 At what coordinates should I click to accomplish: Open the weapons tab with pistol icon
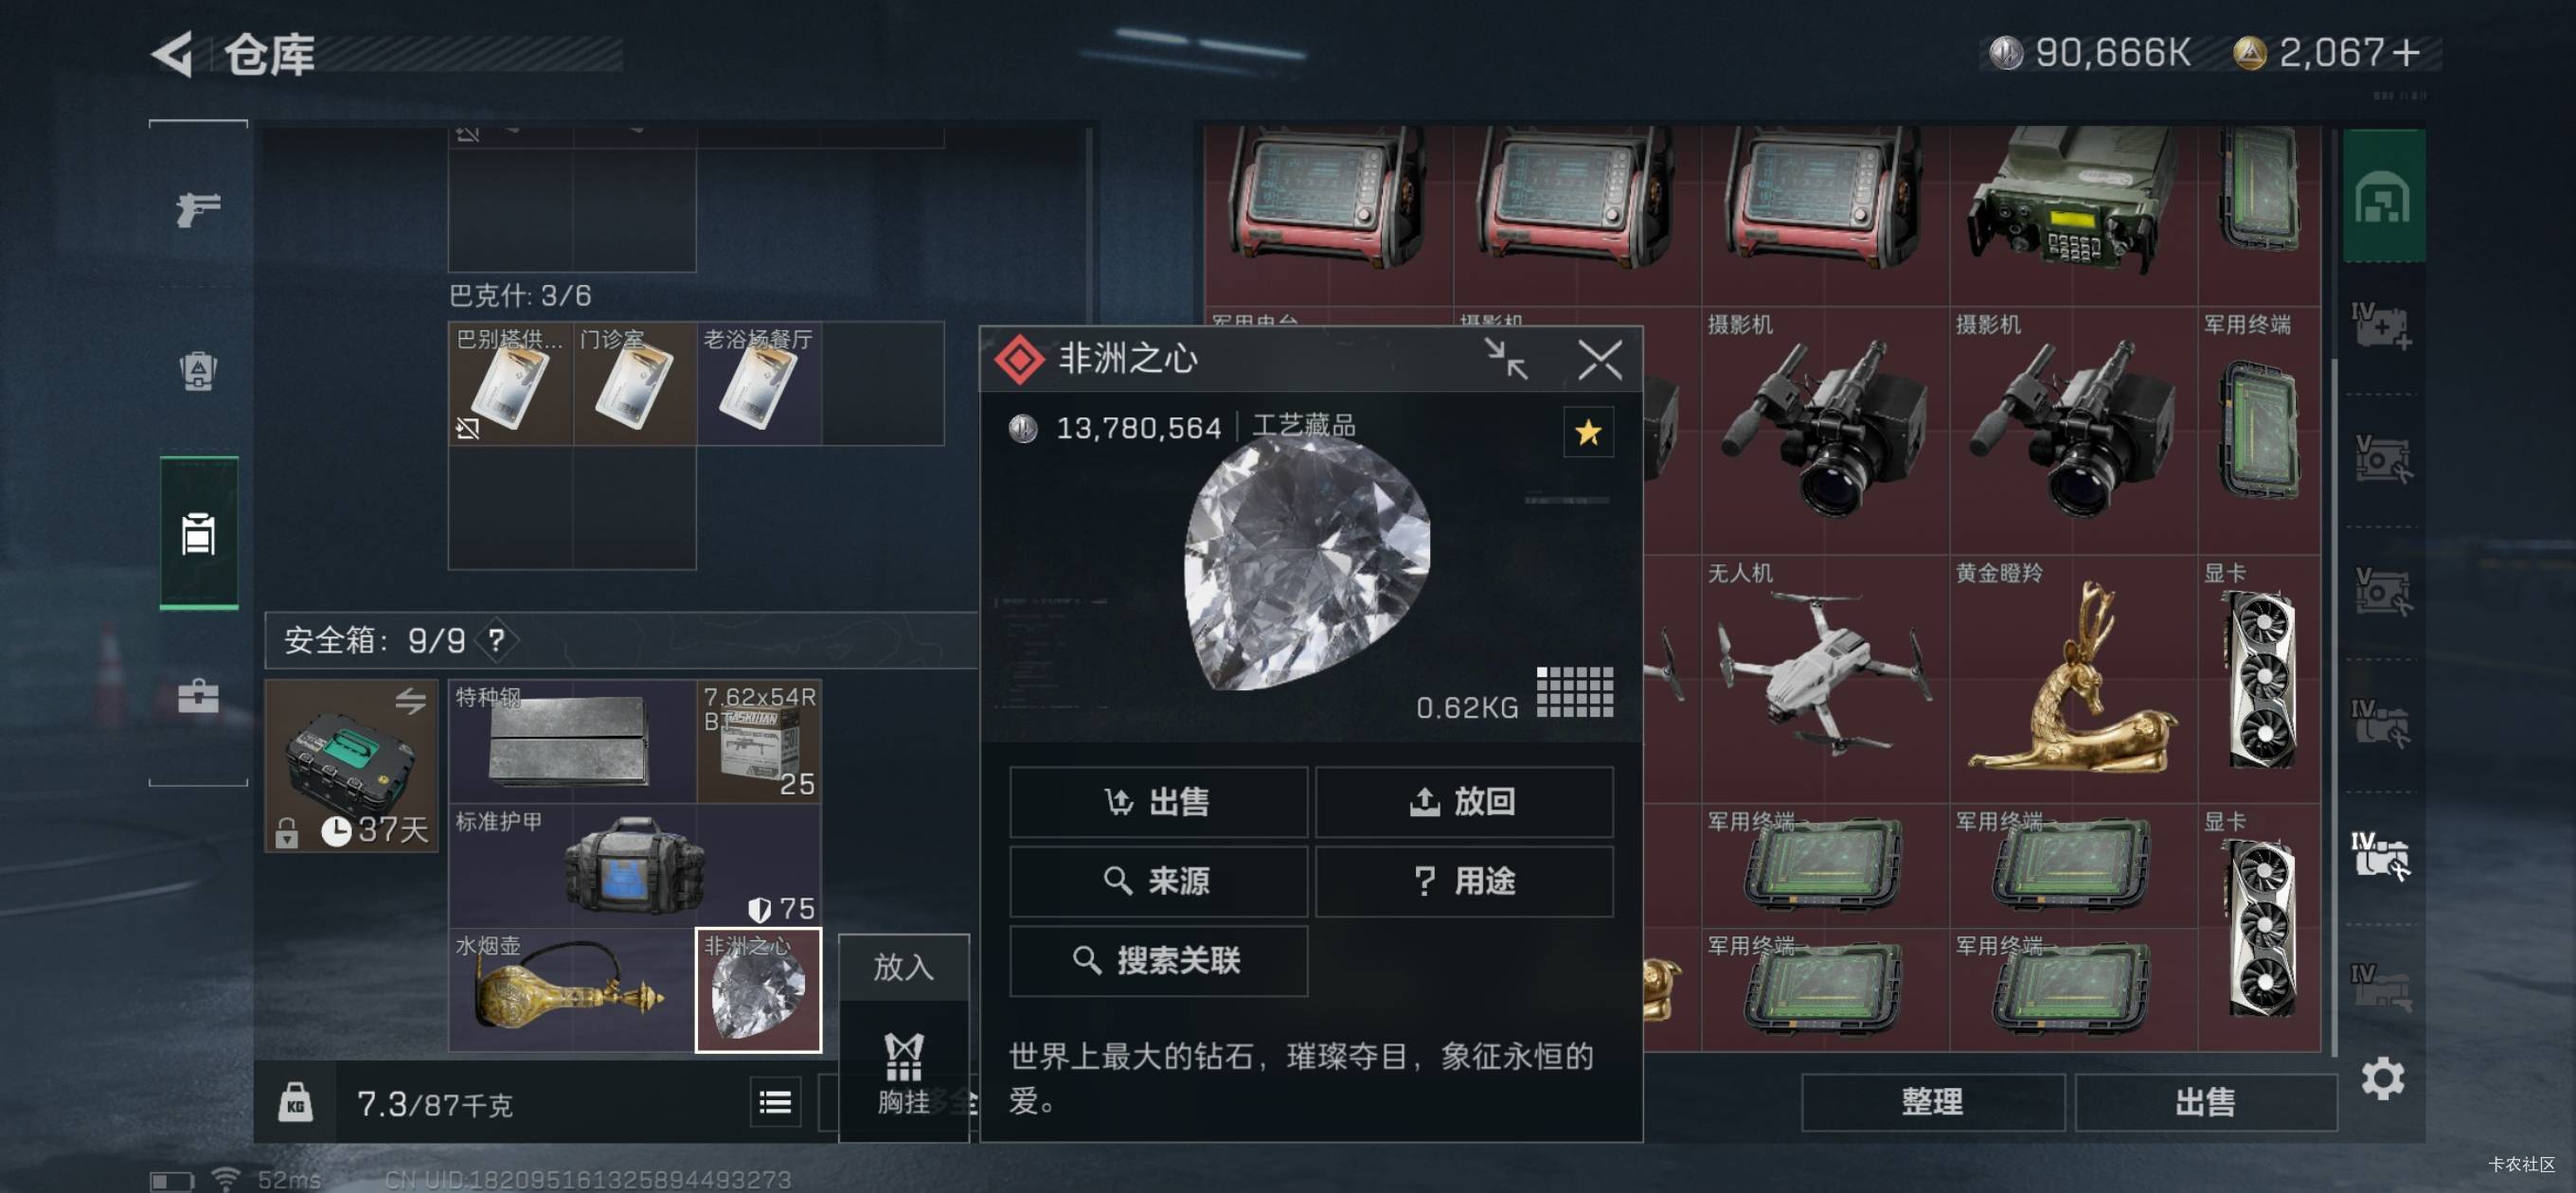click(x=198, y=208)
